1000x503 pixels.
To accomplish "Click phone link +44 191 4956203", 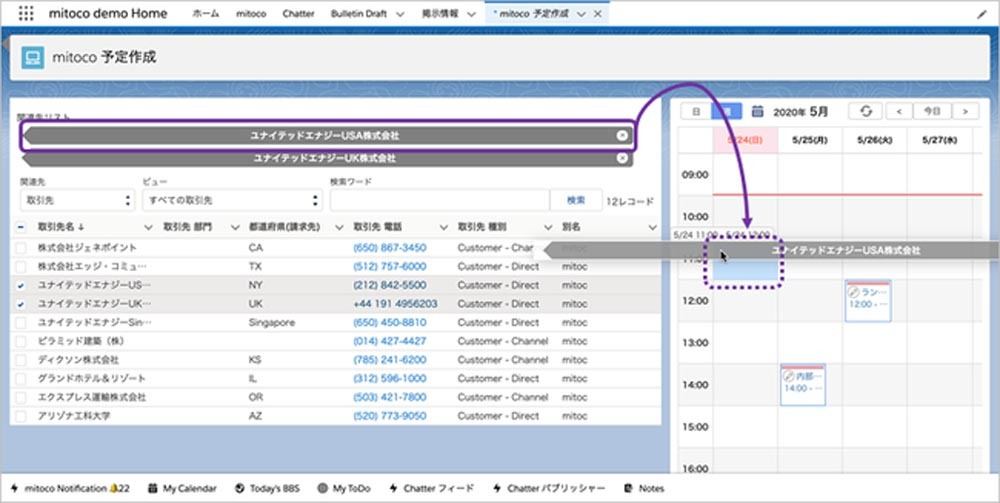I will pyautogui.click(x=395, y=303).
